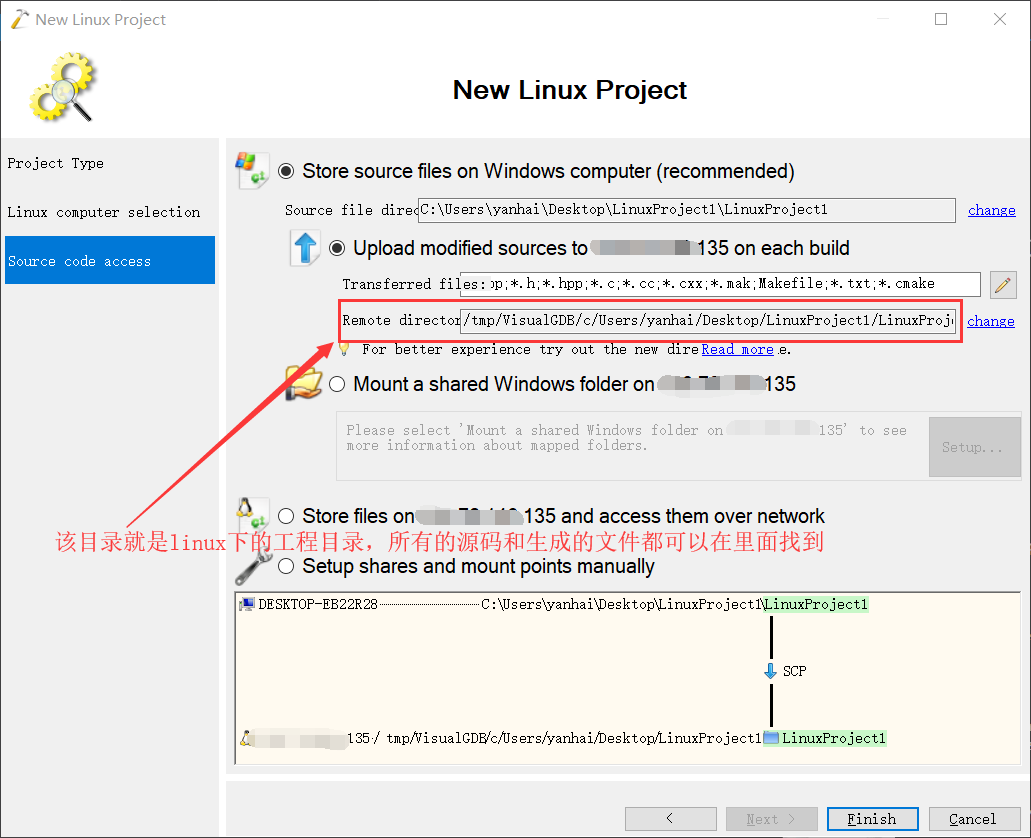
Task: Select mounting a shared Windows folder
Action: point(336,384)
